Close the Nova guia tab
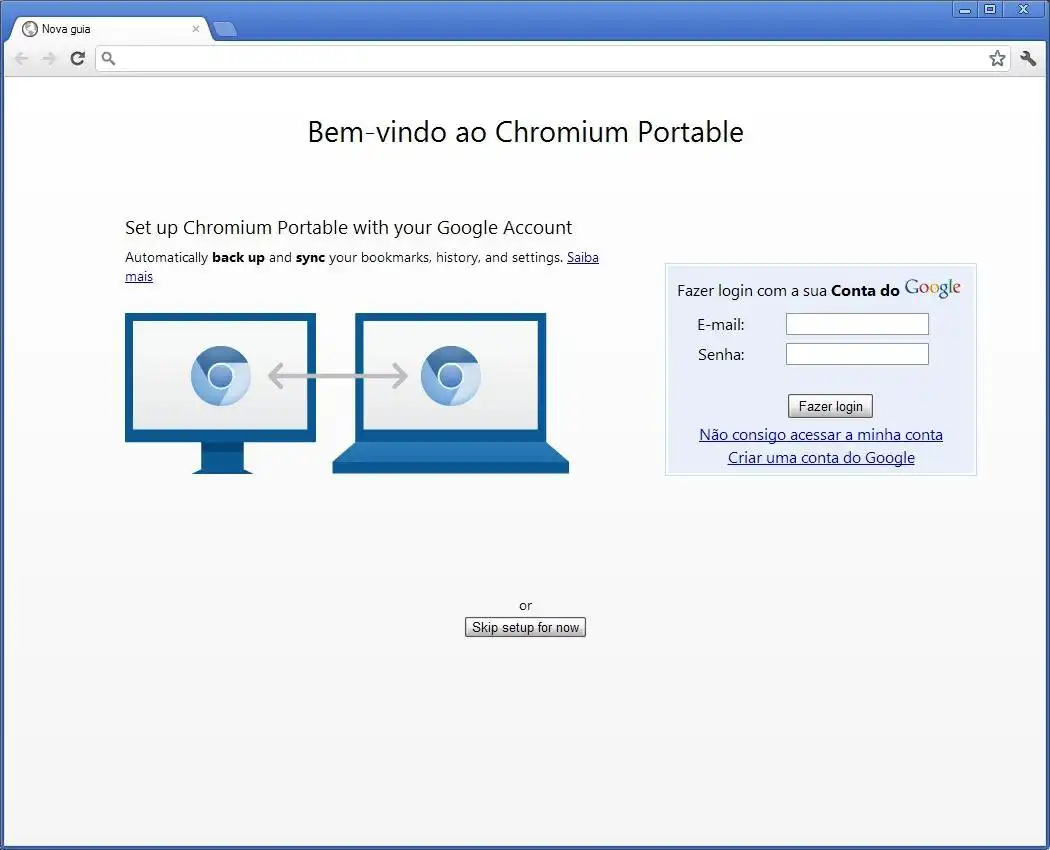The height and width of the screenshot is (850, 1050). (196, 29)
